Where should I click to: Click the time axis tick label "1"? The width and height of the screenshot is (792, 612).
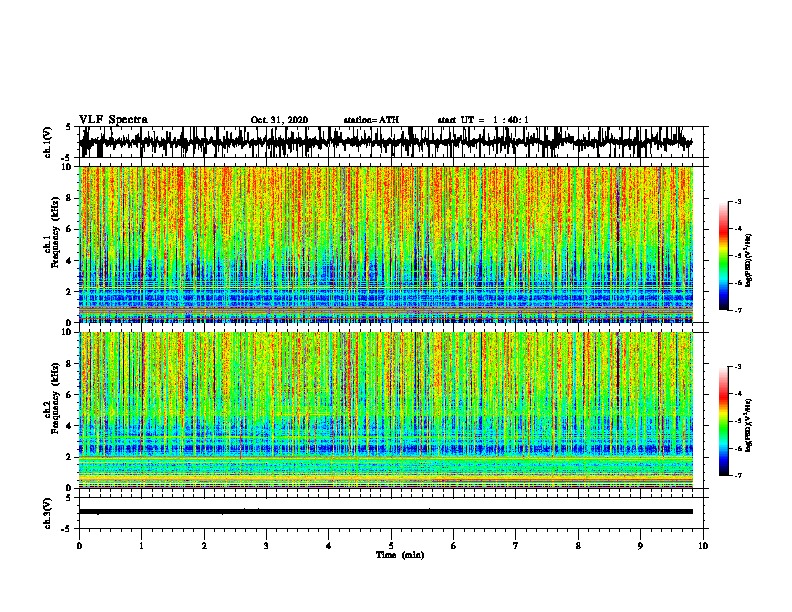[141, 546]
